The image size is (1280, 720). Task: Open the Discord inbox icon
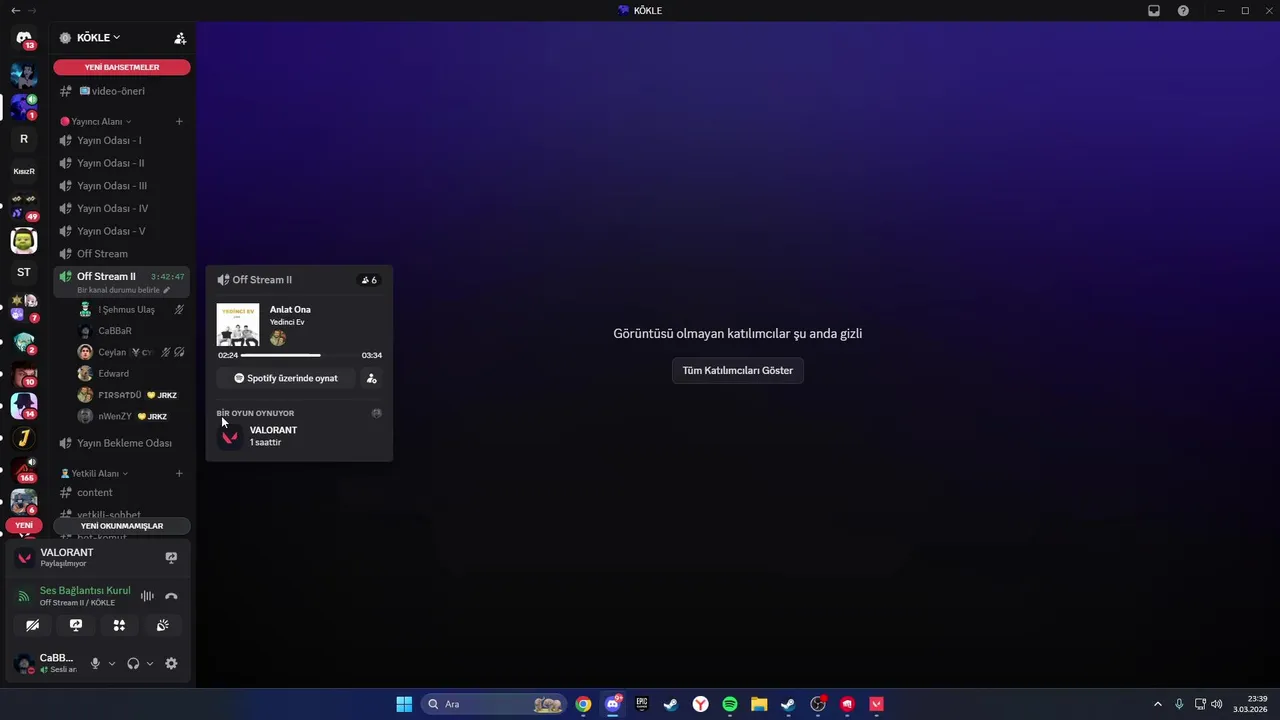(x=1154, y=10)
